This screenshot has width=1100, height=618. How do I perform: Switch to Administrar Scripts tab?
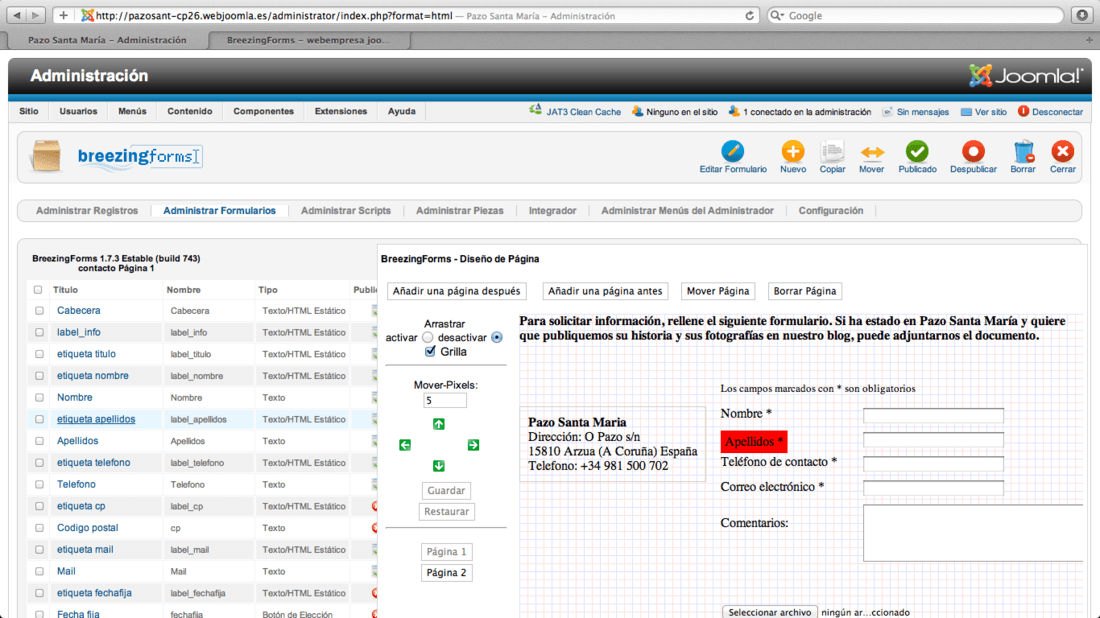pos(346,210)
